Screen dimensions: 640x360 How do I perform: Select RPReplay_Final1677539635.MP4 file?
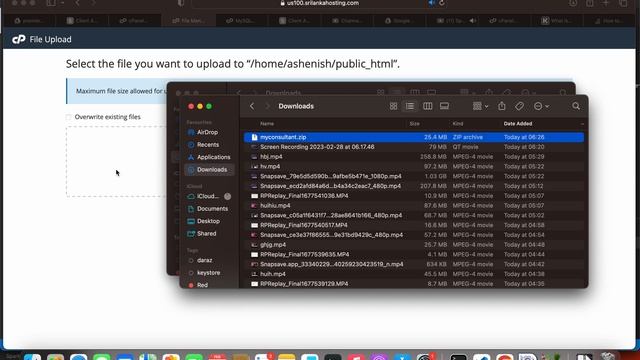coord(414,255)
